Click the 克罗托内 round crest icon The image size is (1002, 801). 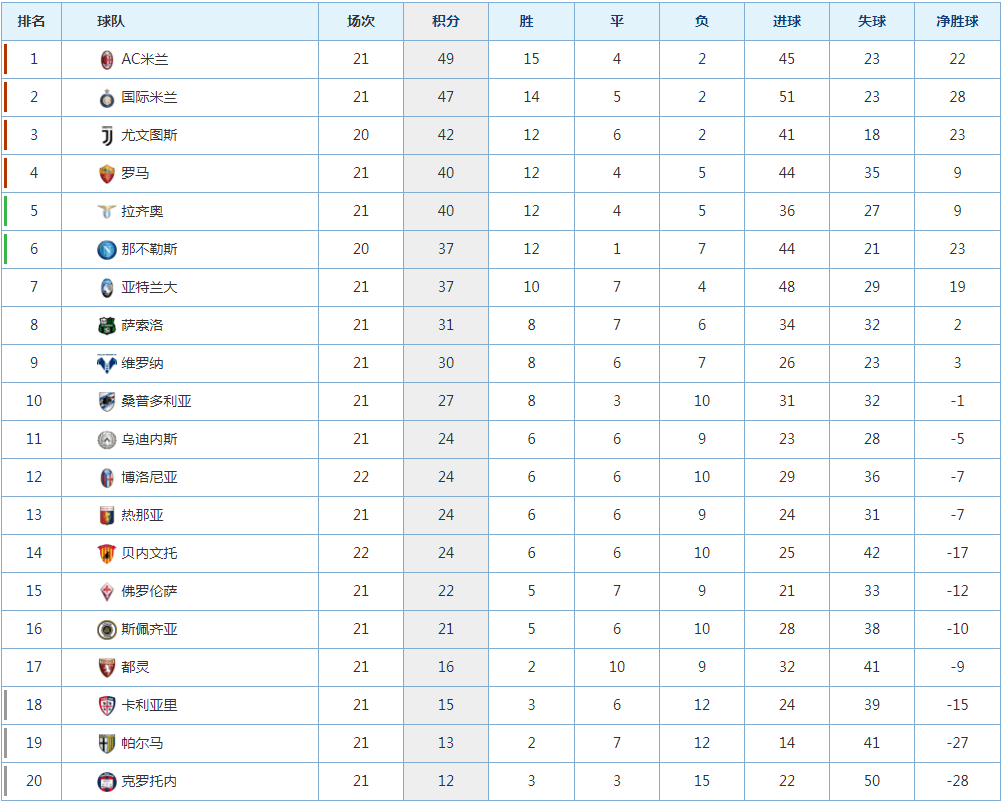(107, 781)
